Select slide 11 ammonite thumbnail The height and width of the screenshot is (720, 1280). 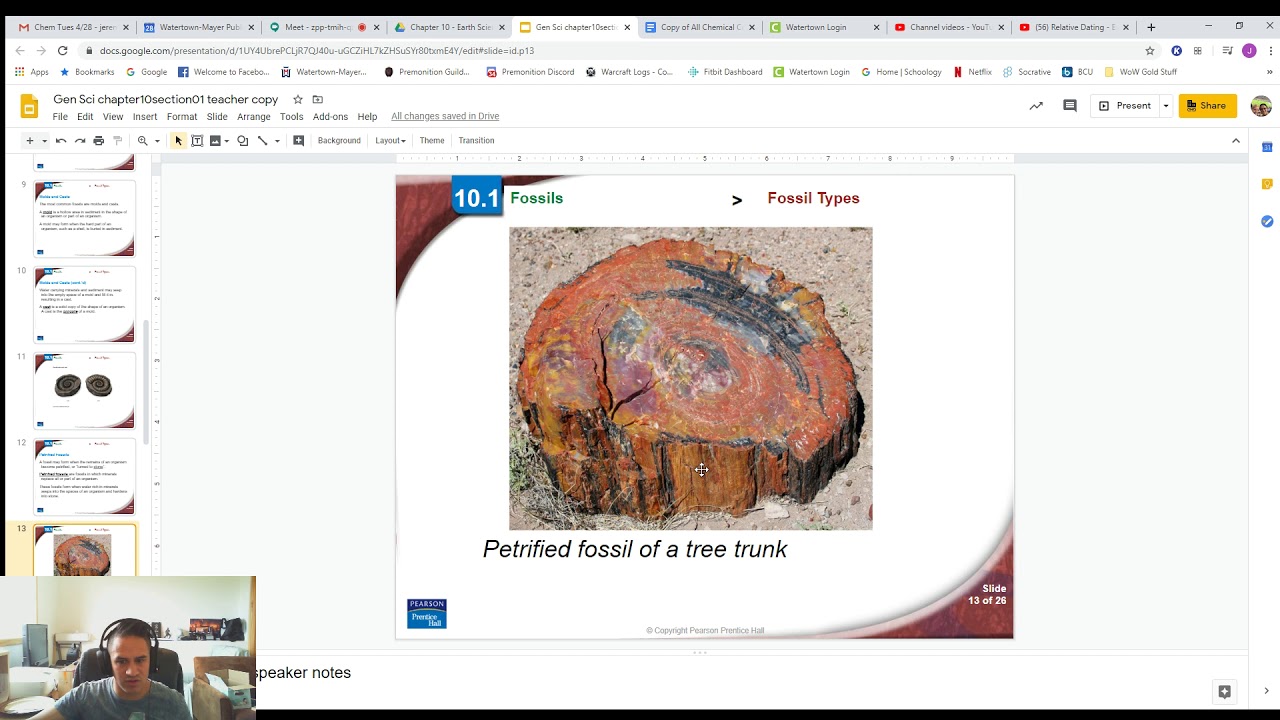[x=85, y=390]
